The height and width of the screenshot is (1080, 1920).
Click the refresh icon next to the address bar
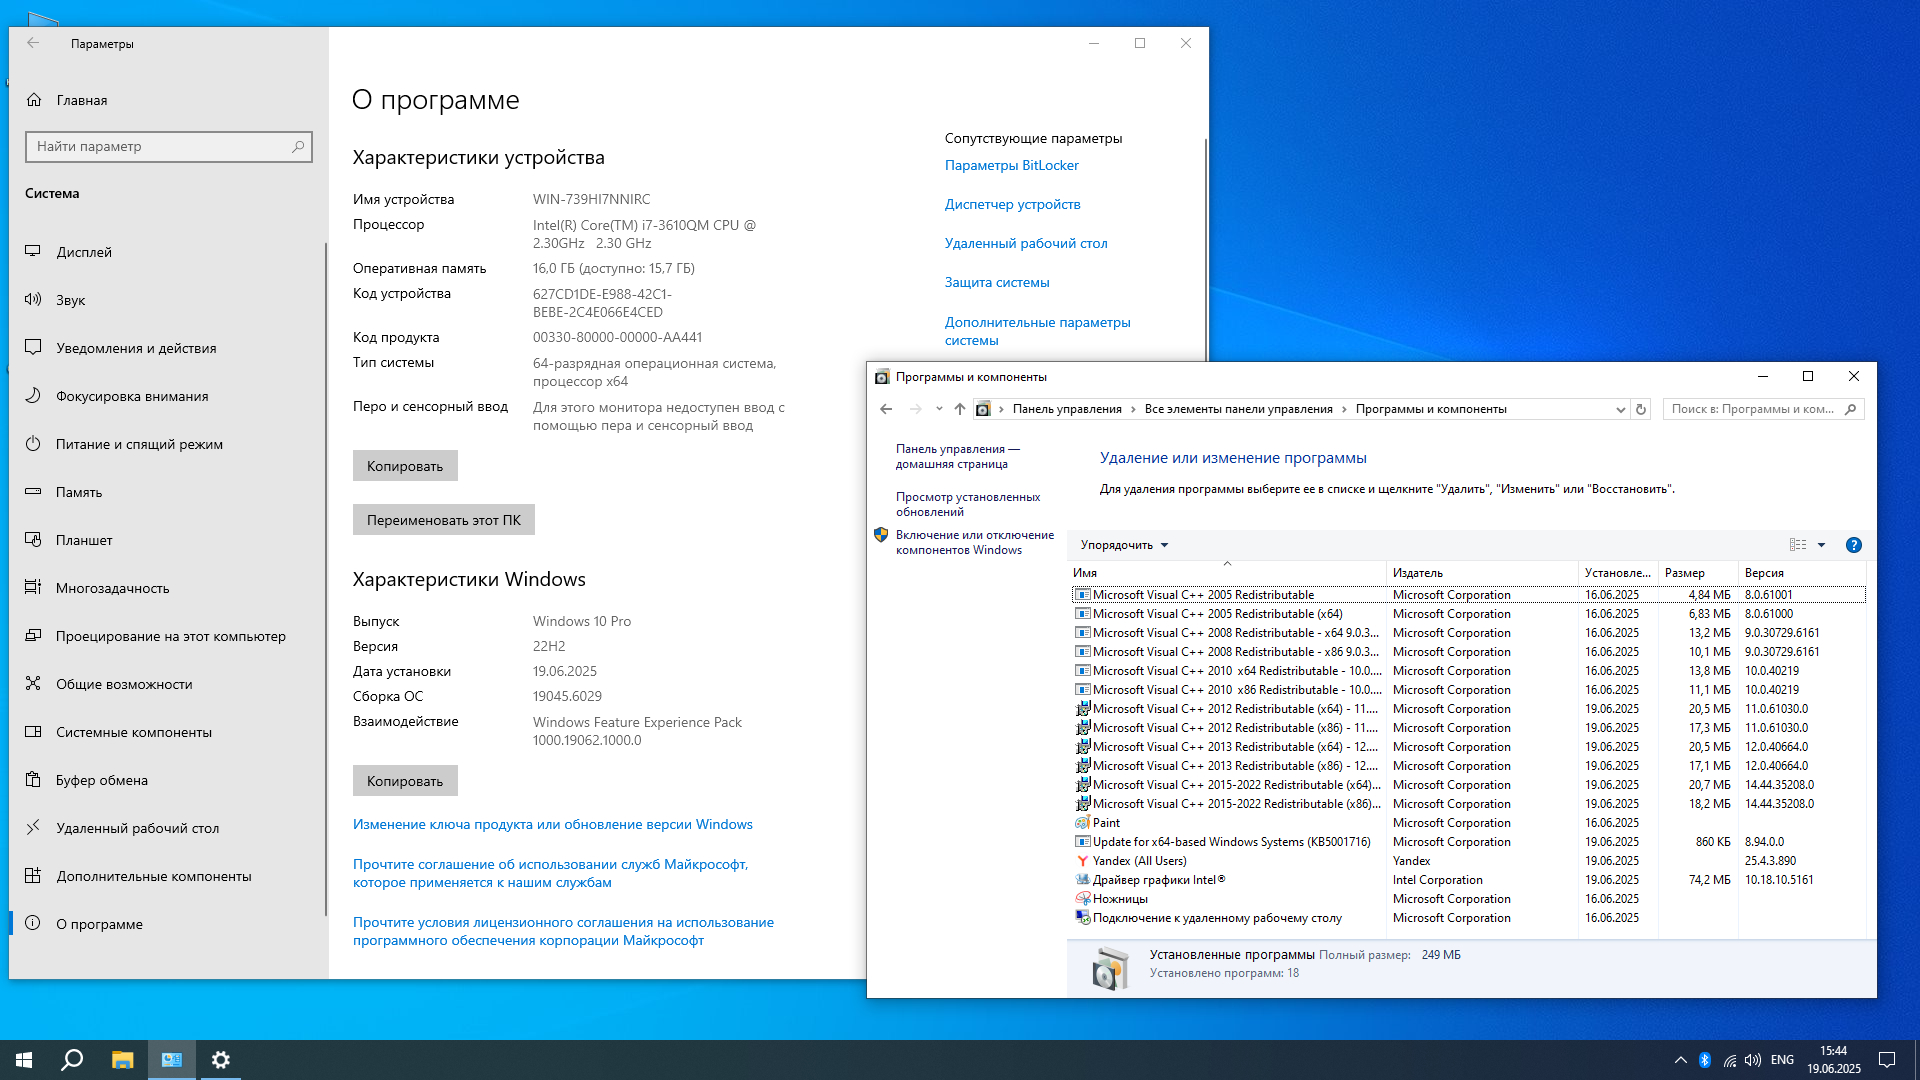1640,409
